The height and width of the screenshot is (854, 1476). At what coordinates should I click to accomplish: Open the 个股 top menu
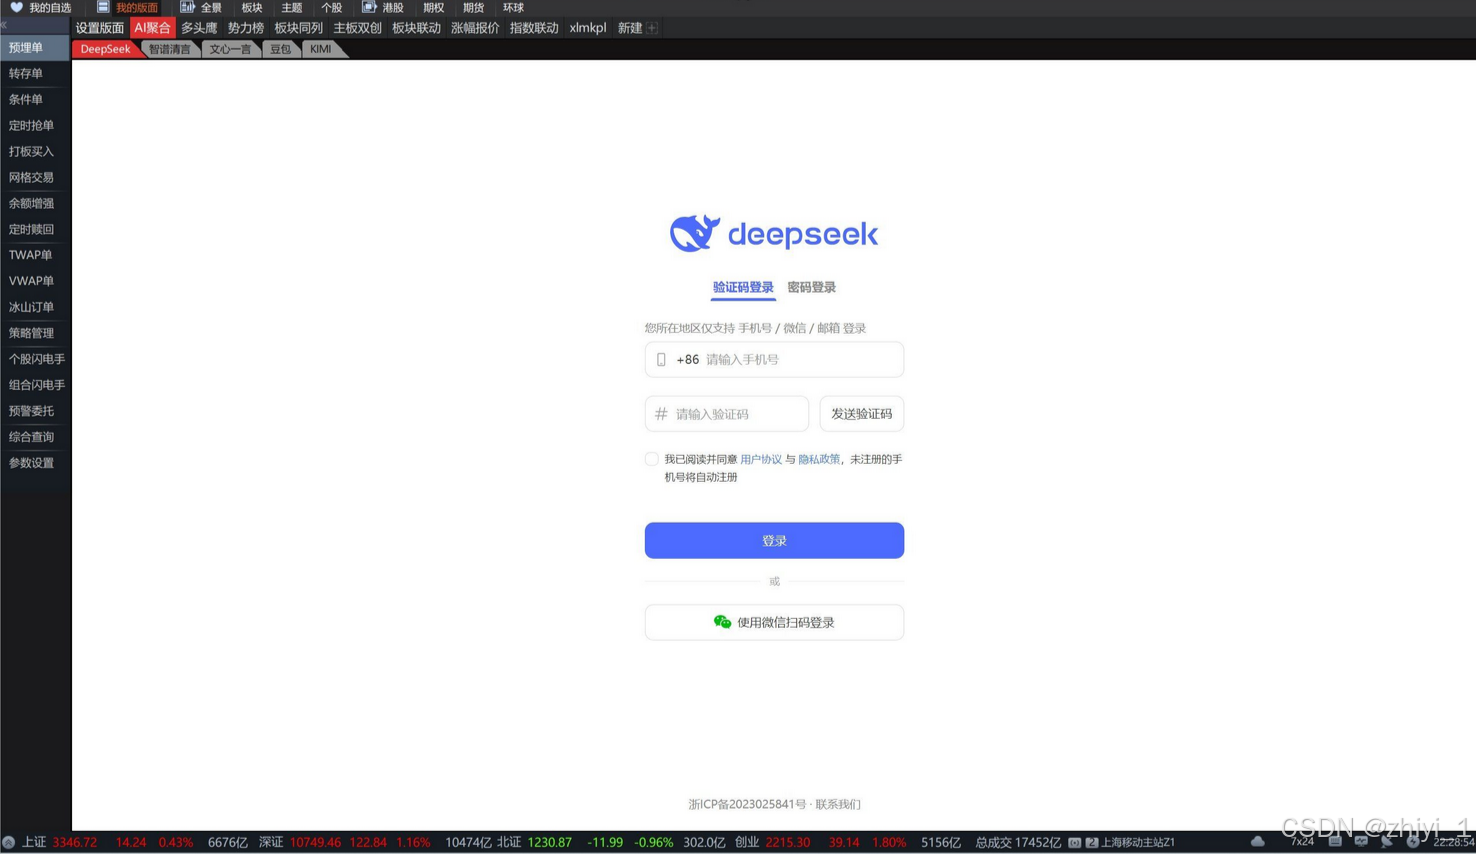[332, 7]
